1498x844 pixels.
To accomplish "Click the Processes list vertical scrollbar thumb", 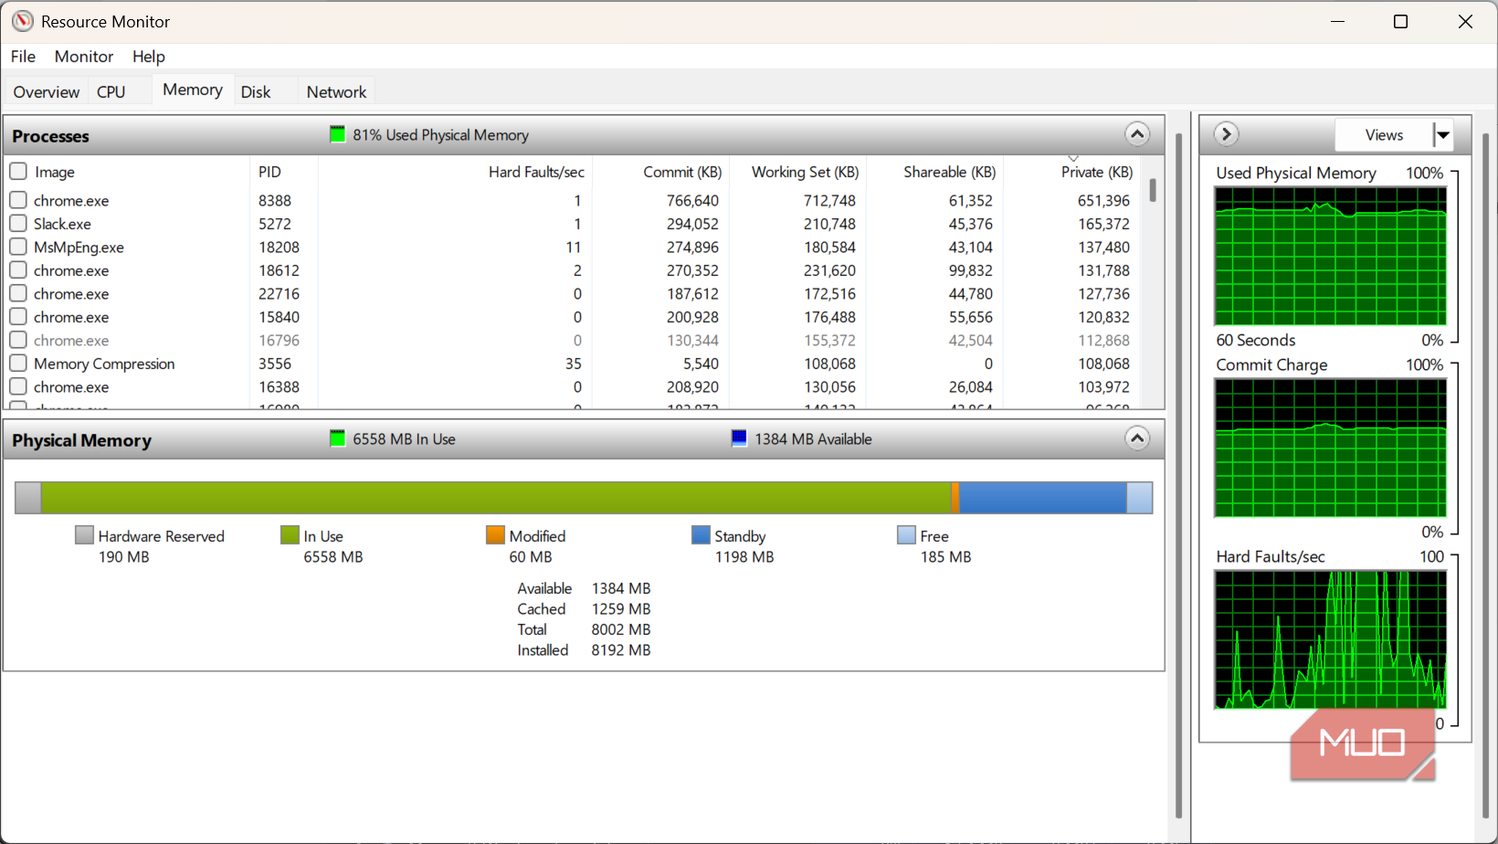I will click(1153, 190).
